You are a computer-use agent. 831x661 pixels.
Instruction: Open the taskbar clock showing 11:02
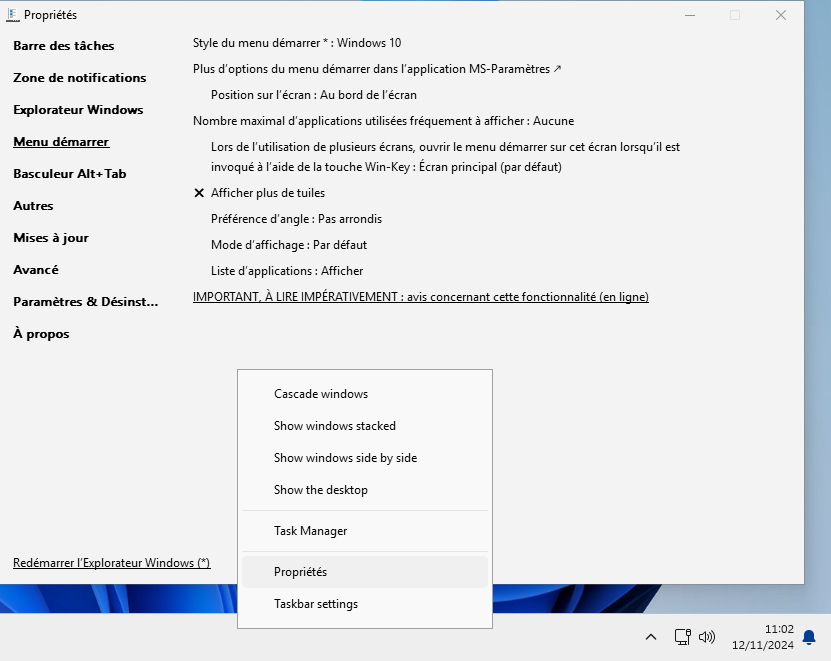763,637
